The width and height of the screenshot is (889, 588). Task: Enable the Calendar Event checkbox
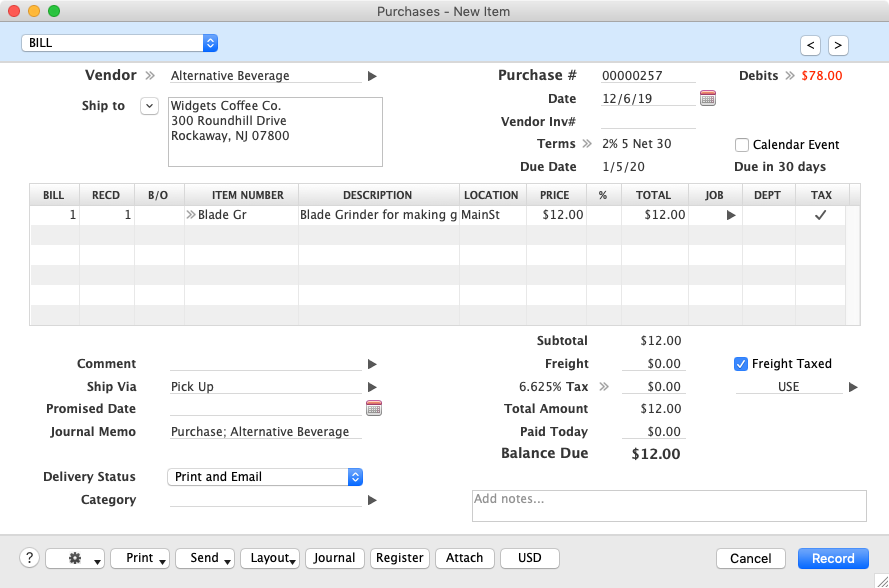tap(742, 145)
